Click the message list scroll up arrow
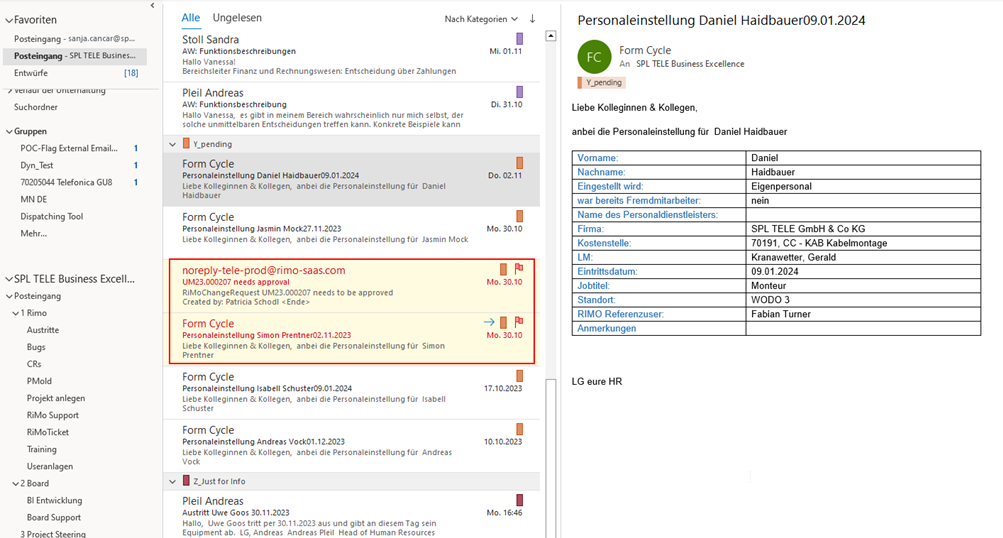Screen dimensions: 1003x538 pos(551,36)
